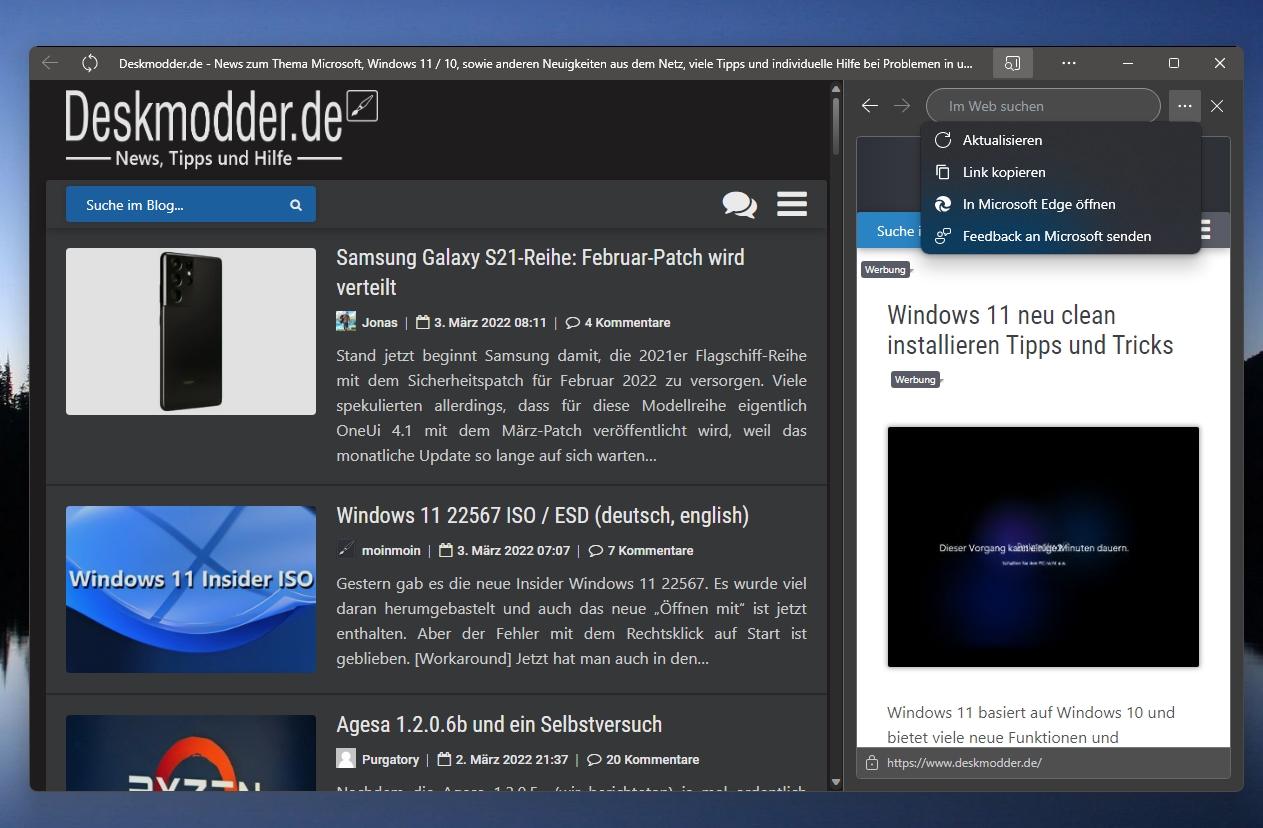This screenshot has height=828, width=1263.
Task: Choose Link kopieren in the sidebar menu
Action: tap(1061, 172)
